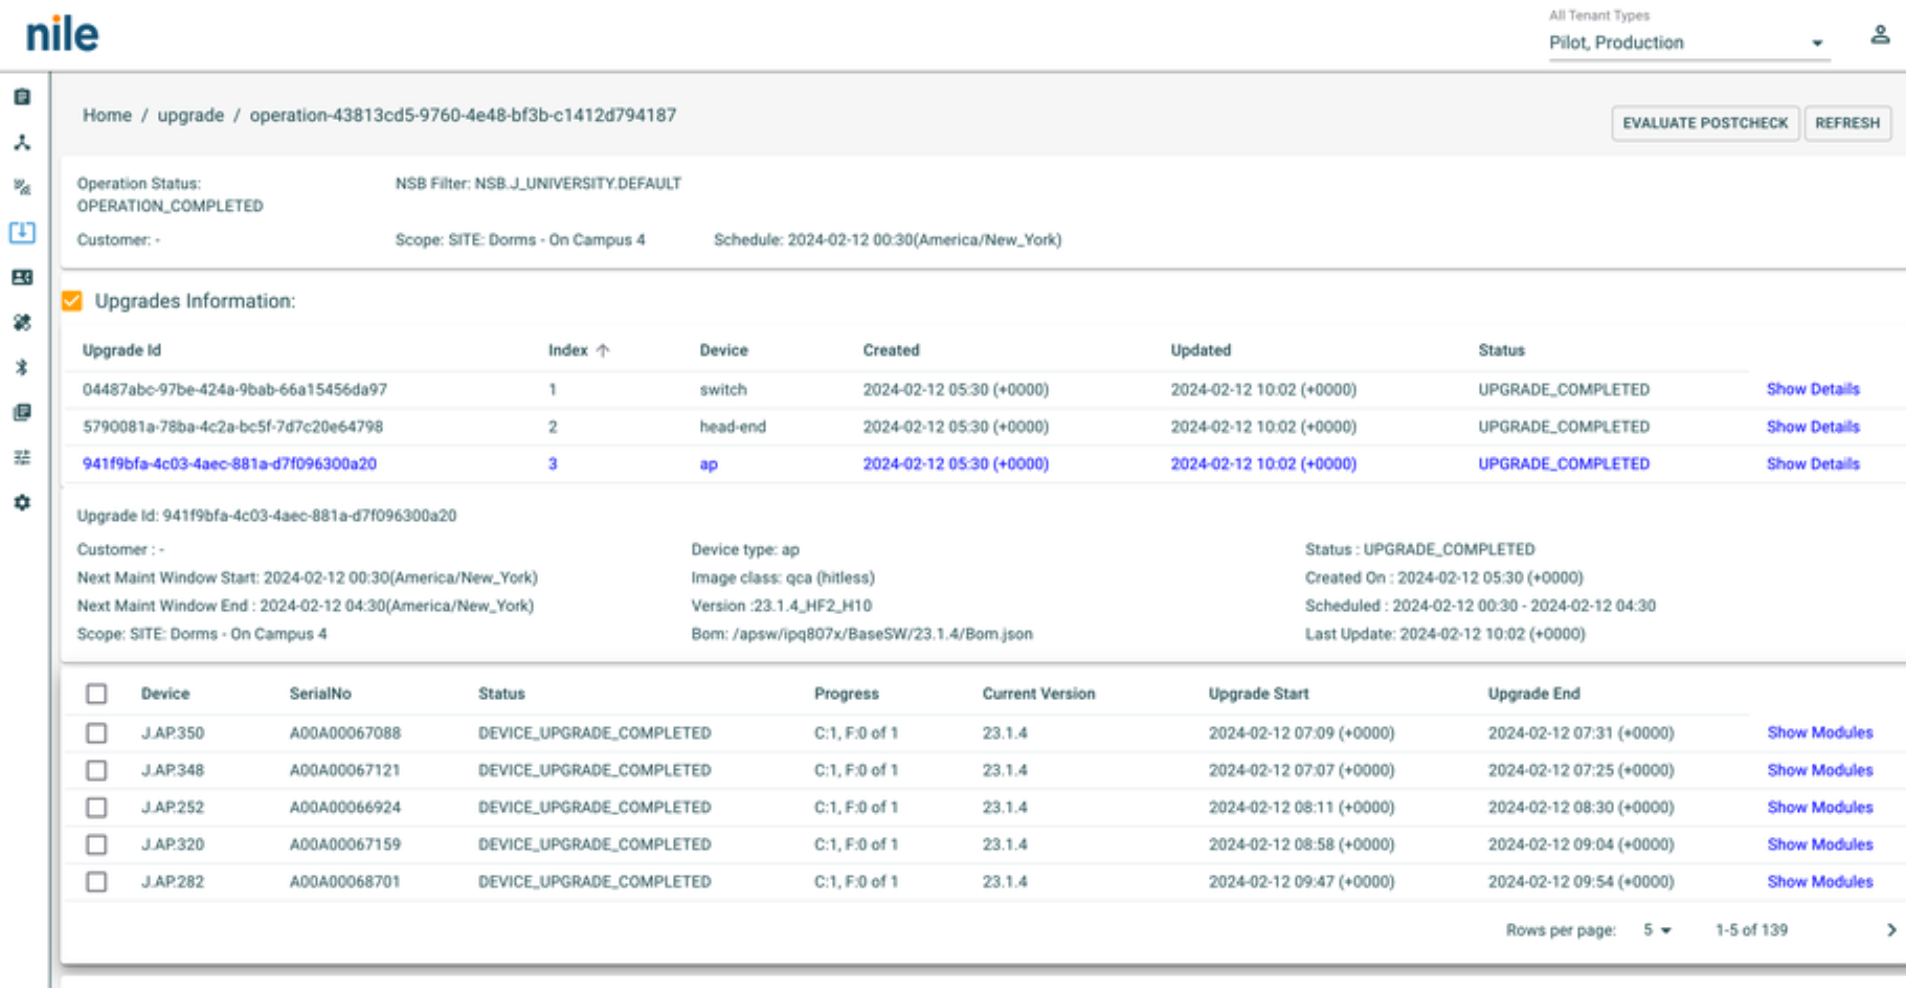This screenshot has width=1906, height=988.
Task: Click the OPERATION_COMPLETED status text
Action: [x=170, y=206]
